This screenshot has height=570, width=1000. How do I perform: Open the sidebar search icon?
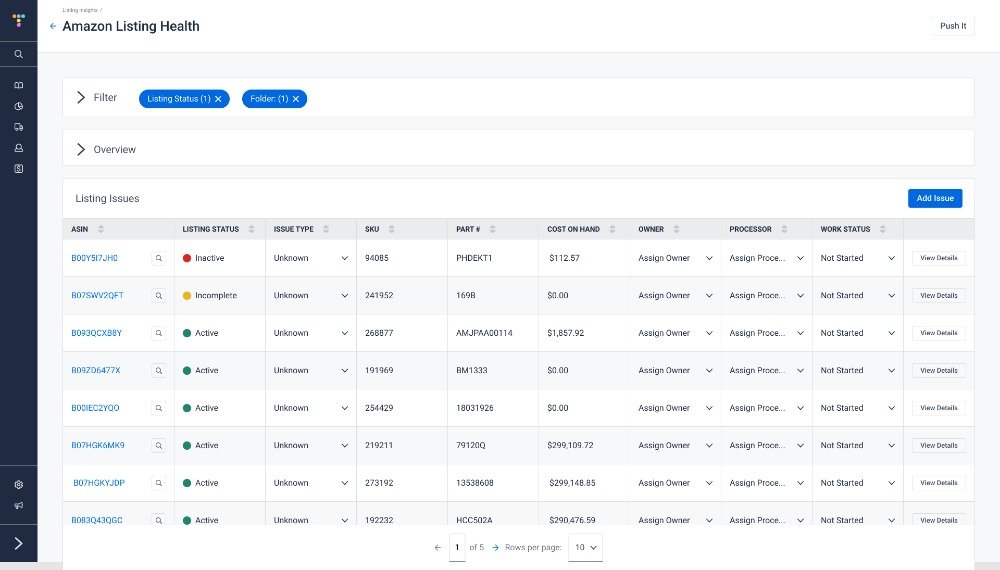point(18,54)
